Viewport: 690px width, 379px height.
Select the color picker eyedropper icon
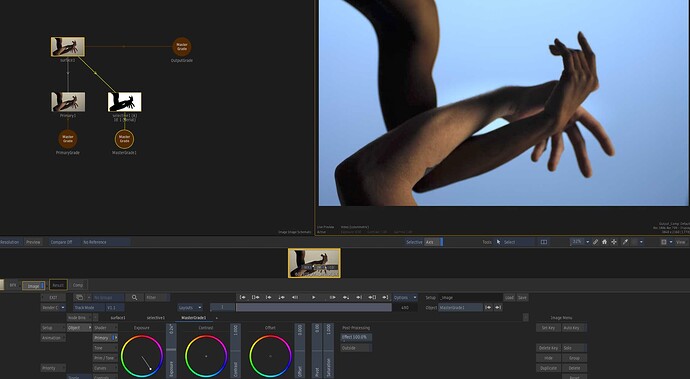tap(625, 242)
